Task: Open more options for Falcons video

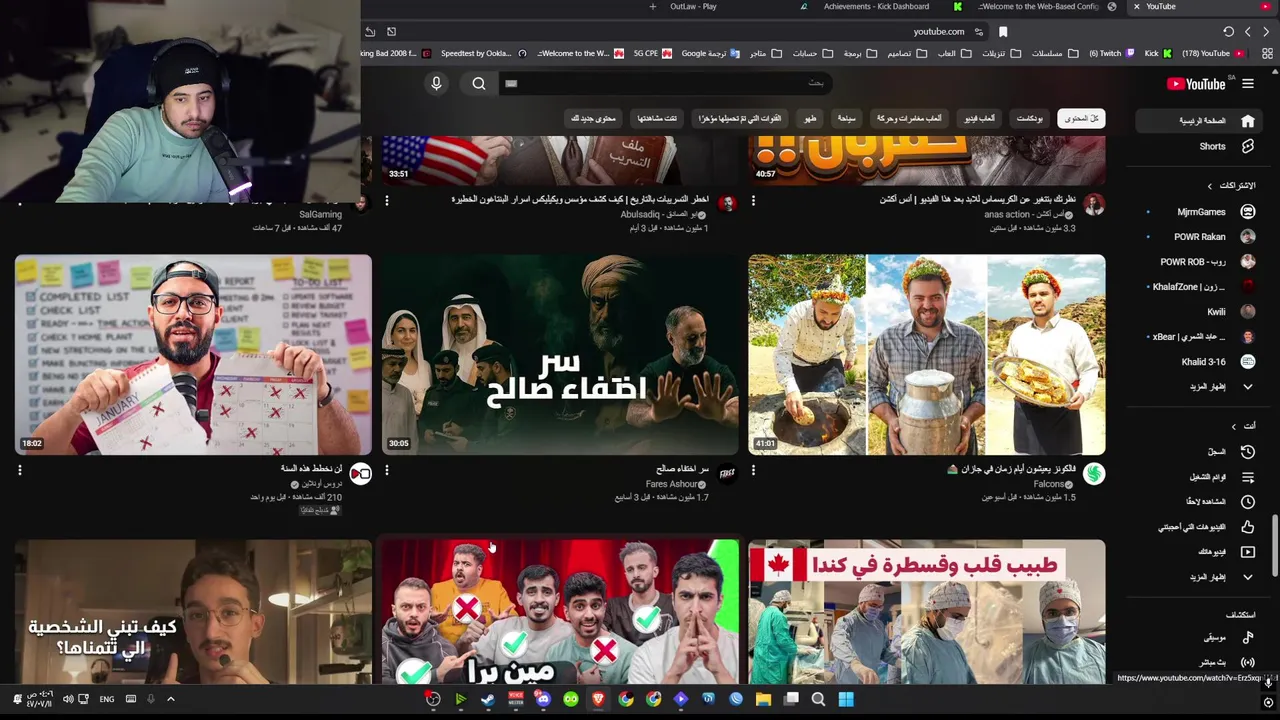Action: tap(754, 470)
